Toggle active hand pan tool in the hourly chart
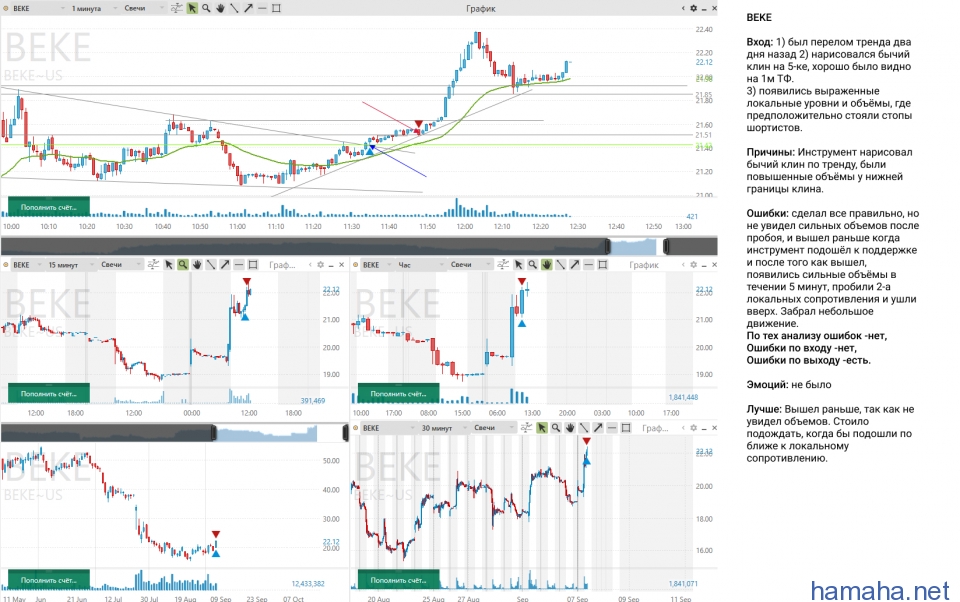Screen dimensions: 960x602 (x=547, y=265)
